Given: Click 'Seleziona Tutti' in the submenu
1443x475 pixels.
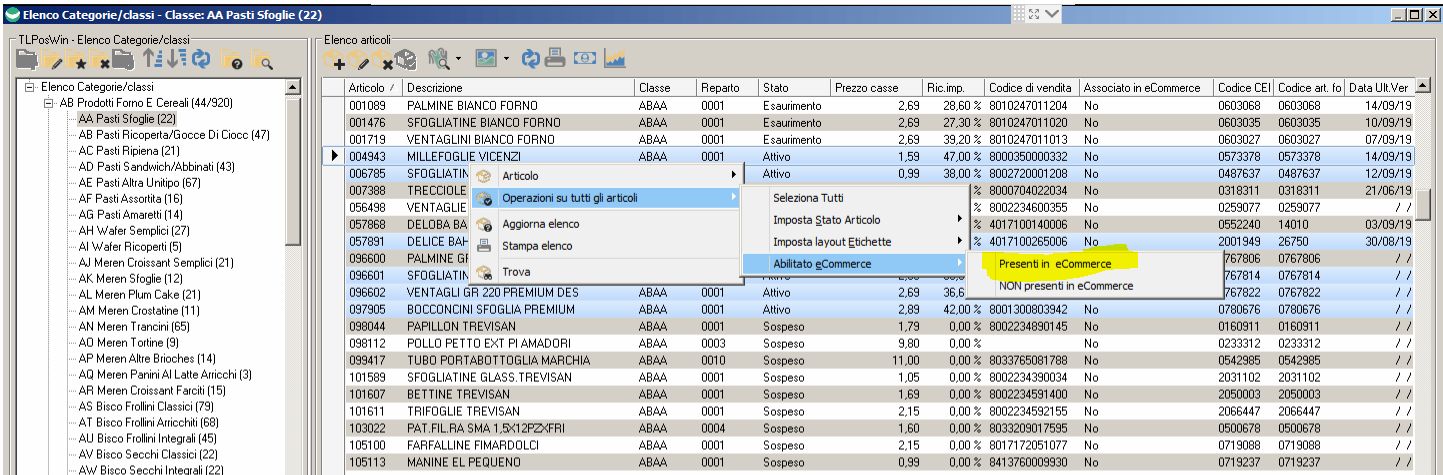Looking at the screenshot, I should click(808, 198).
